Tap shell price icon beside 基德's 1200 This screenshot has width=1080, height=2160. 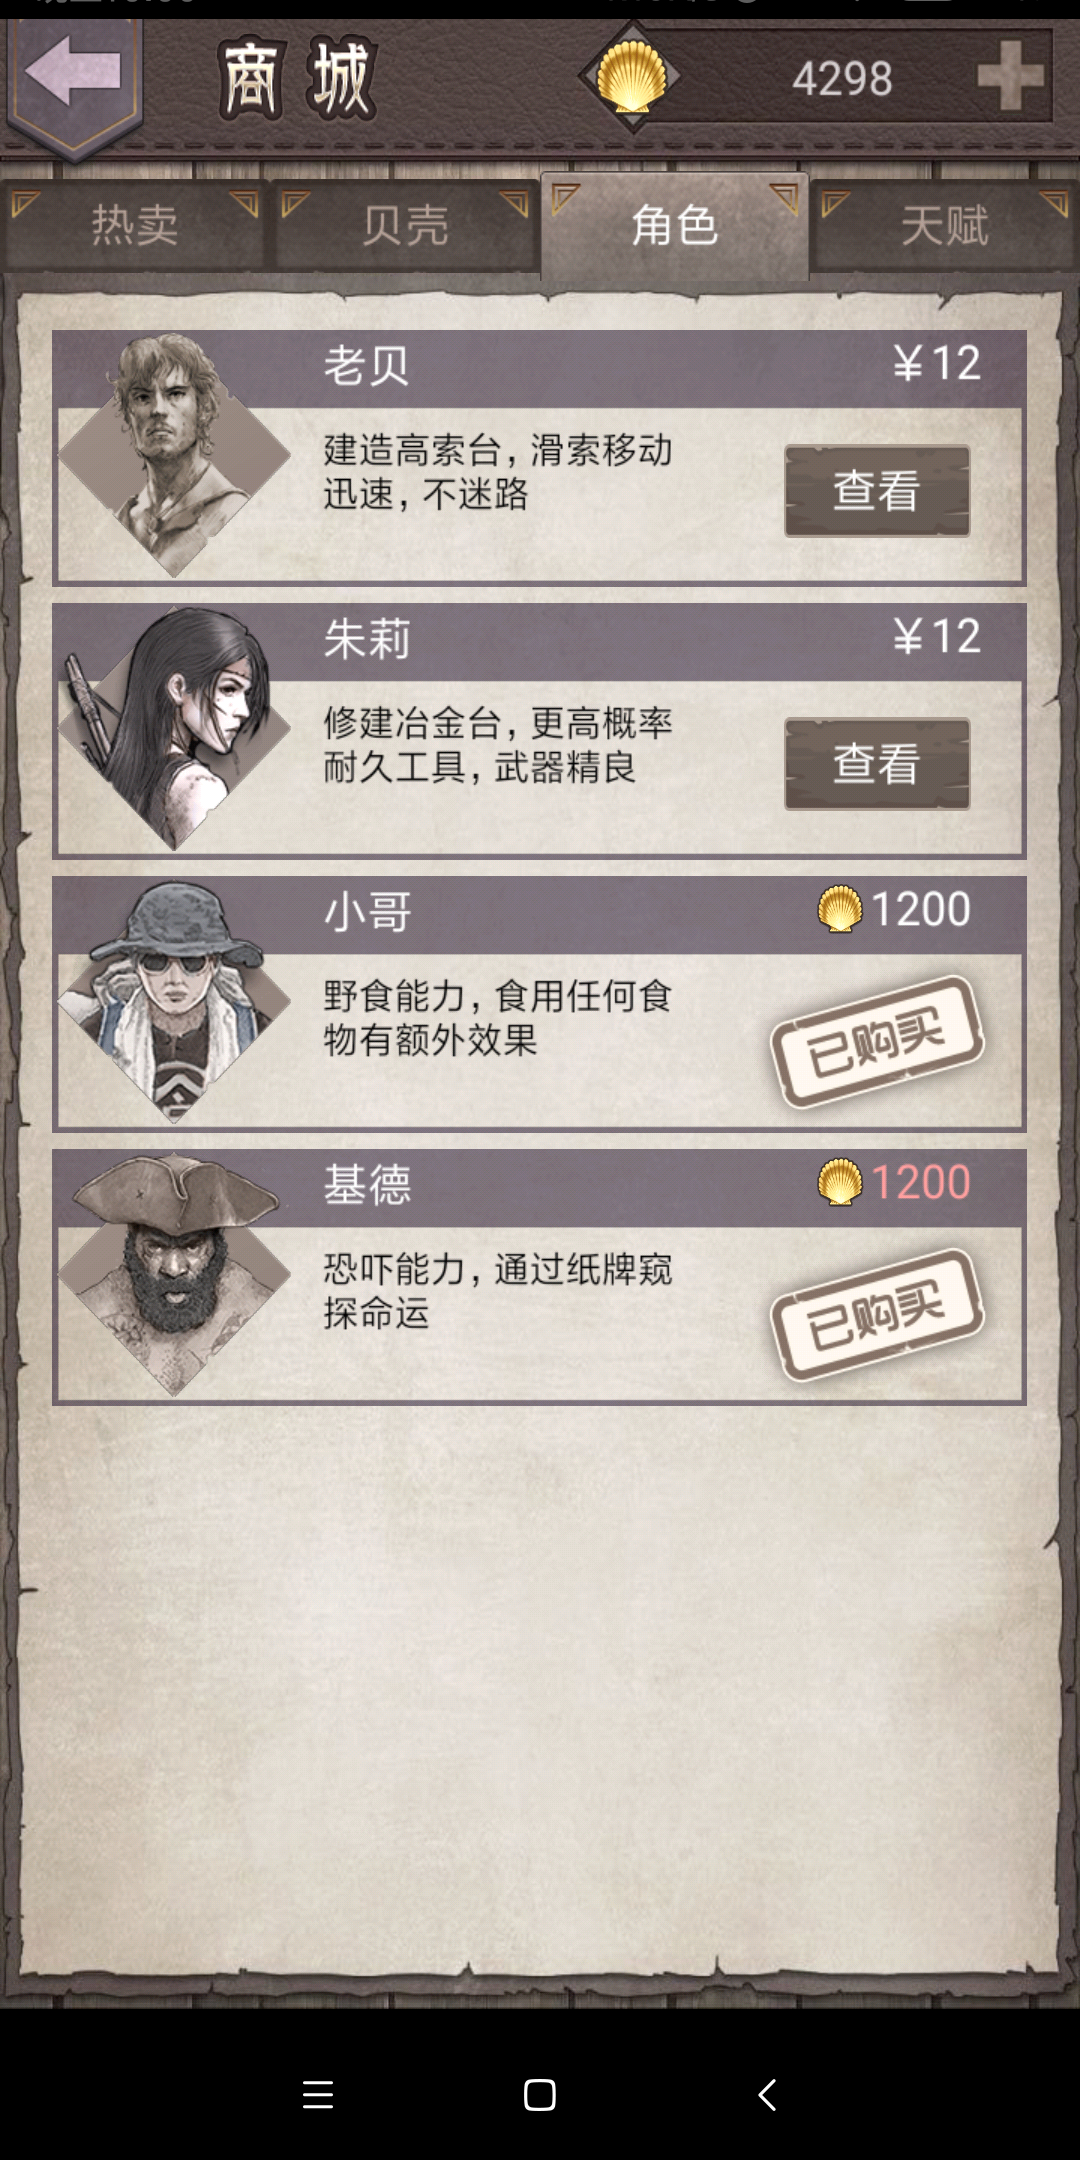point(839,1182)
